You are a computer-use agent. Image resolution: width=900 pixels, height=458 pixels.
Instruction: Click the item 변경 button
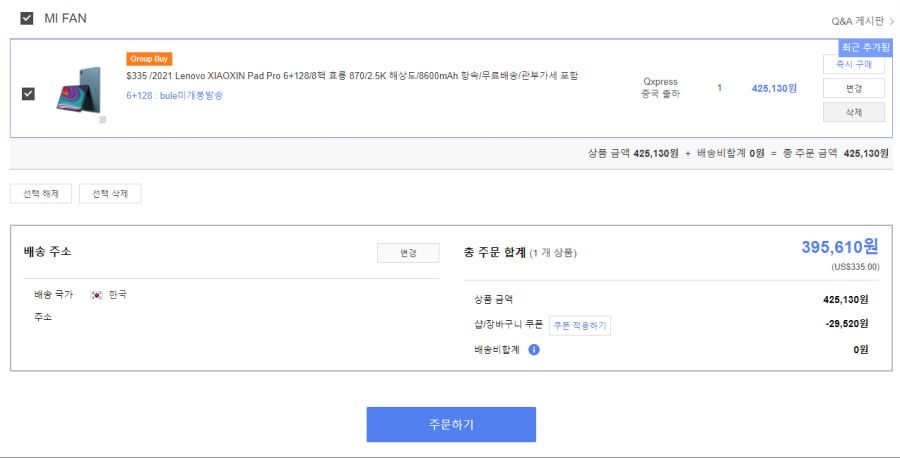[x=854, y=88]
